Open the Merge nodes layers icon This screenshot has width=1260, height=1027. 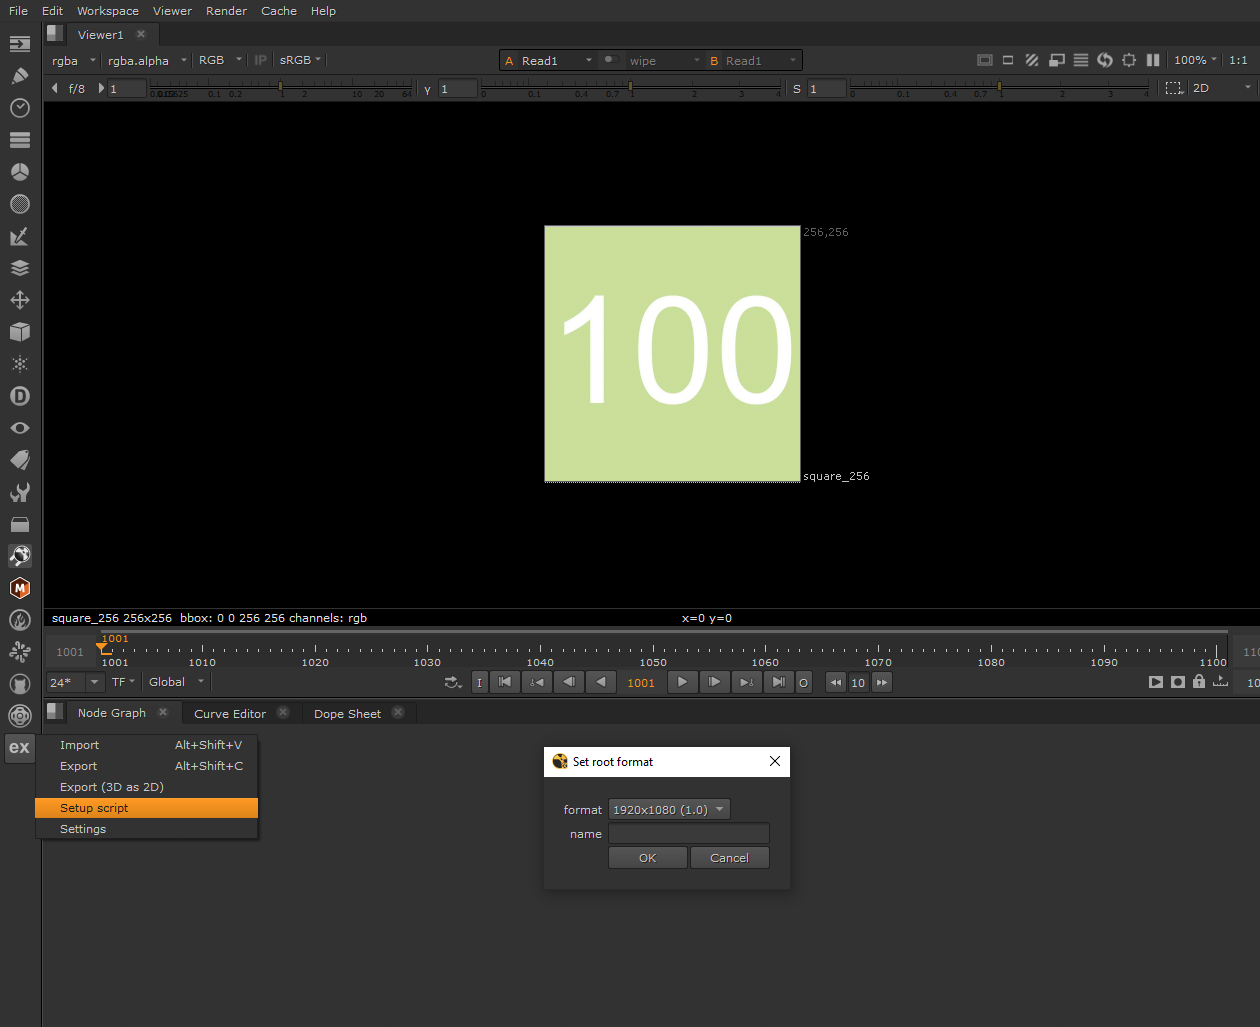(20, 268)
